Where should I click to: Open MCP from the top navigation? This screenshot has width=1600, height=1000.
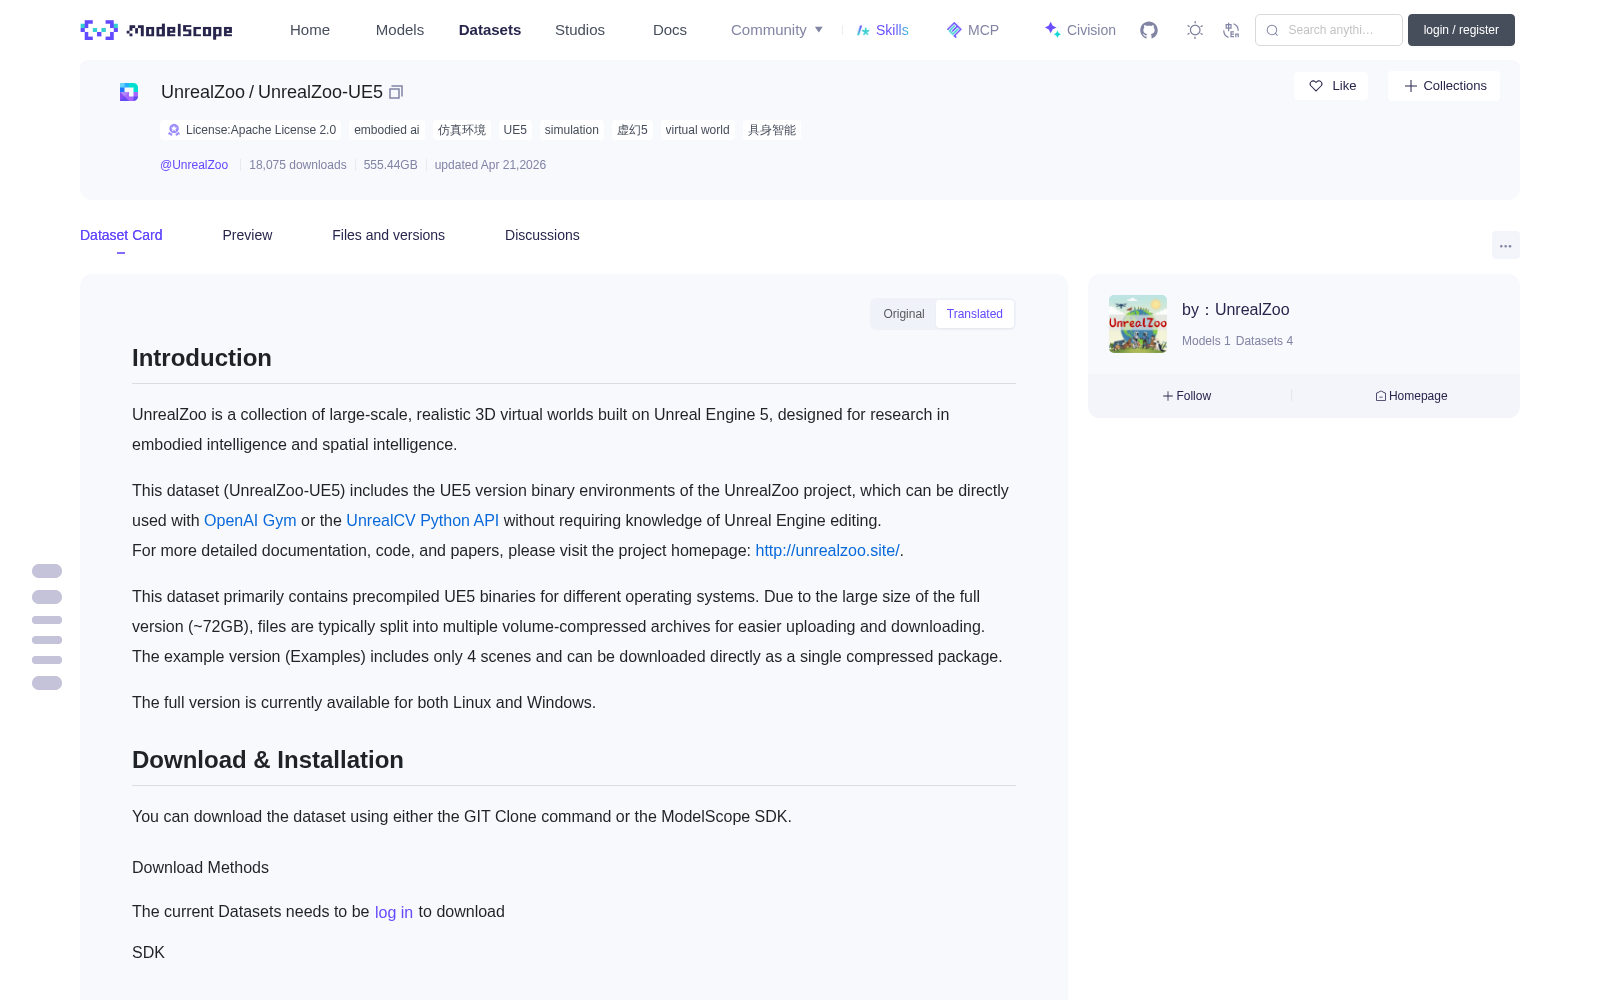[973, 30]
